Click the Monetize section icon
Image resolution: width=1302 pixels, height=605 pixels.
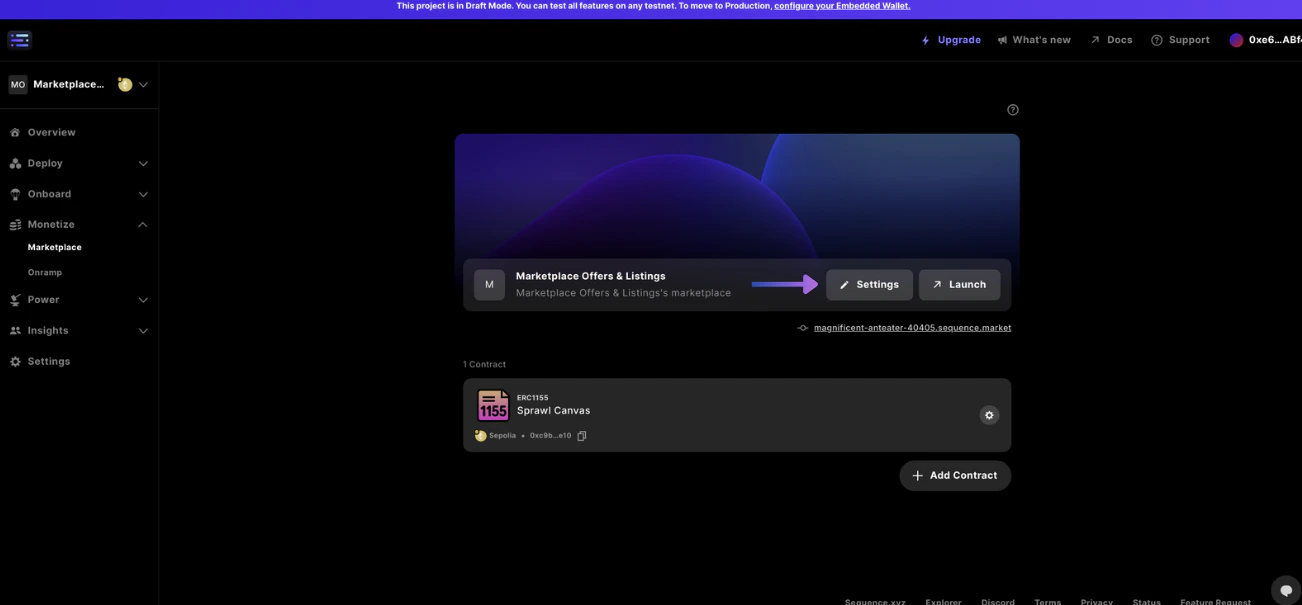point(15,225)
